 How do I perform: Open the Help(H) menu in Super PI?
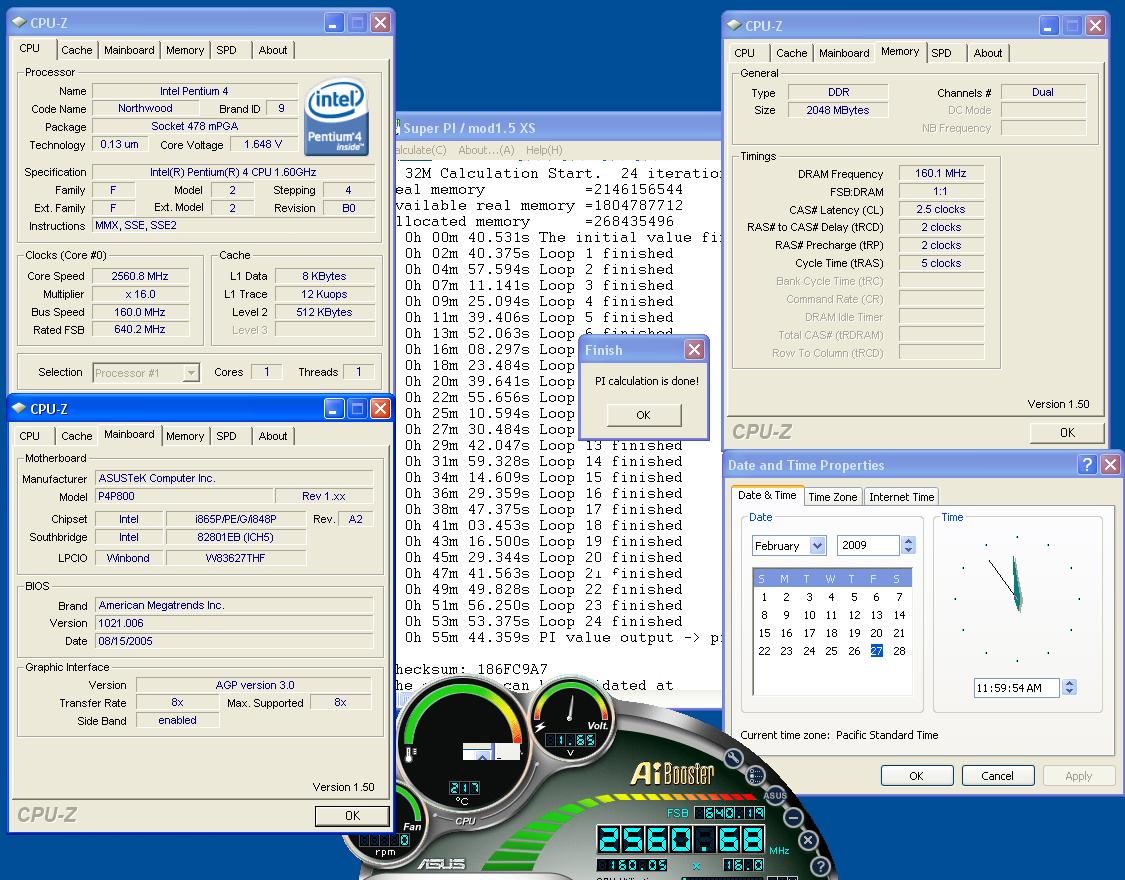click(544, 150)
